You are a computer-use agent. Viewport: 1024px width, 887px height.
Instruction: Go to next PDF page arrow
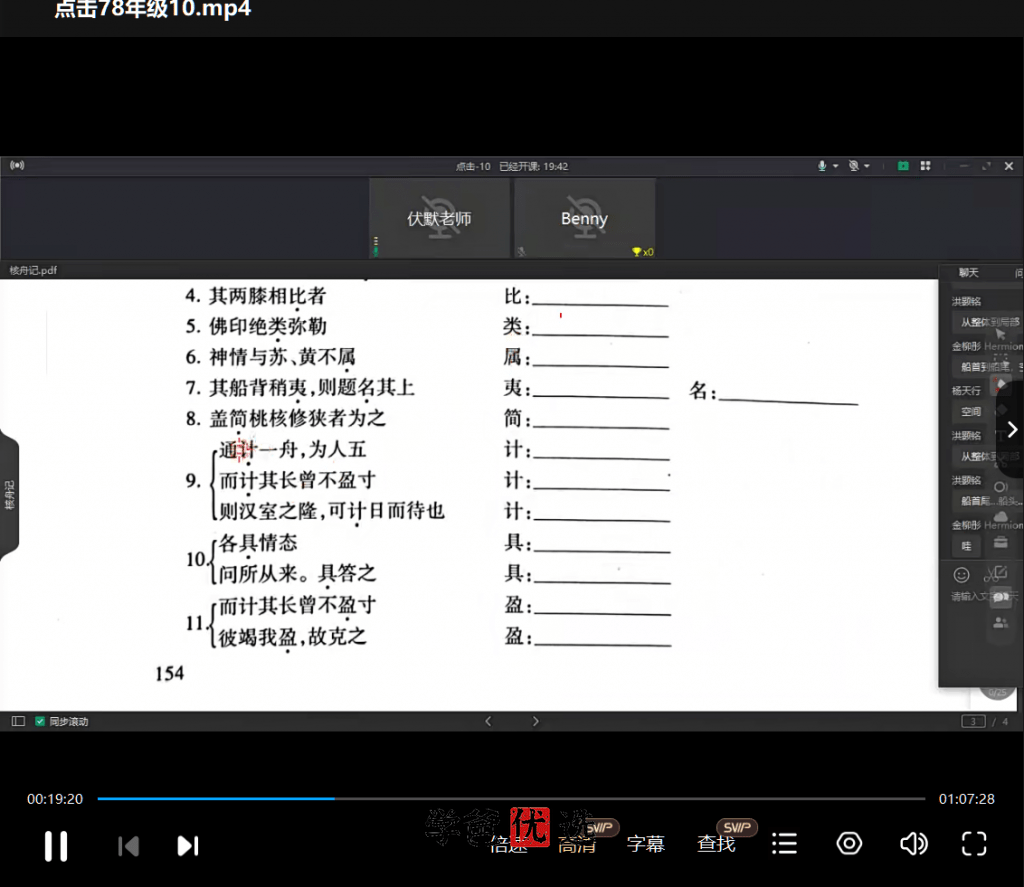click(x=536, y=721)
